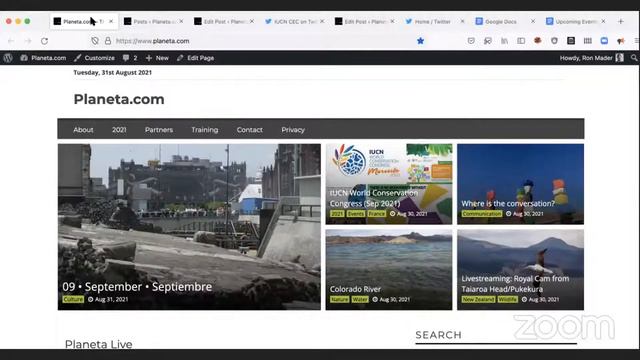Image resolution: width=640 pixels, height=360 pixels.
Task: Switch to the IUCN CEC on Twitter tab
Action: (294, 21)
